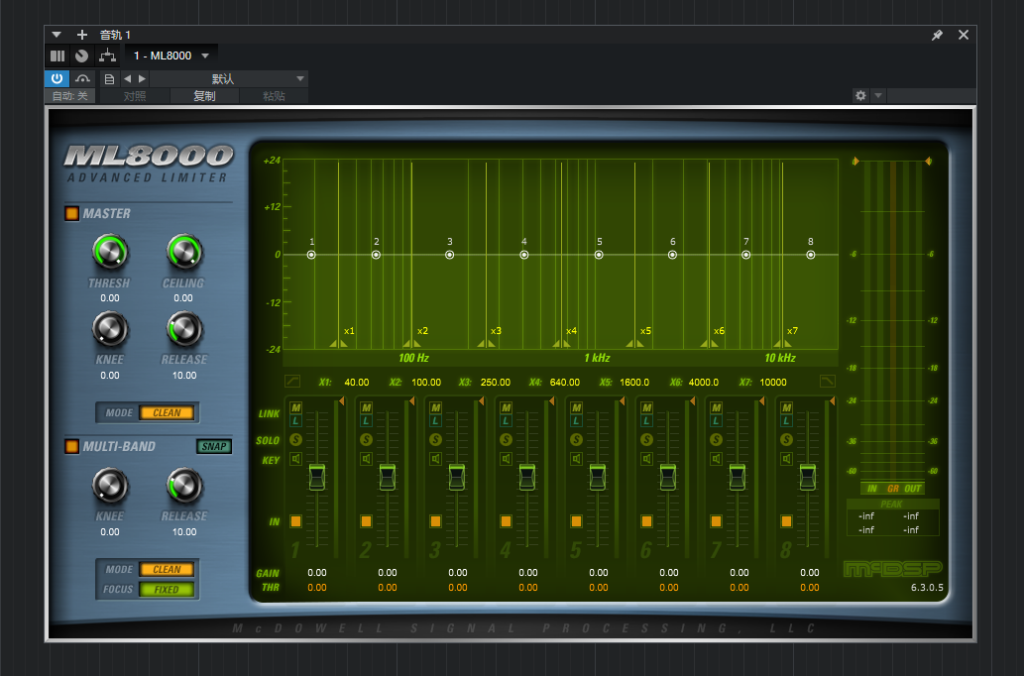
Task: Click the multi-band KNEE knob
Action: pyautogui.click(x=110, y=486)
